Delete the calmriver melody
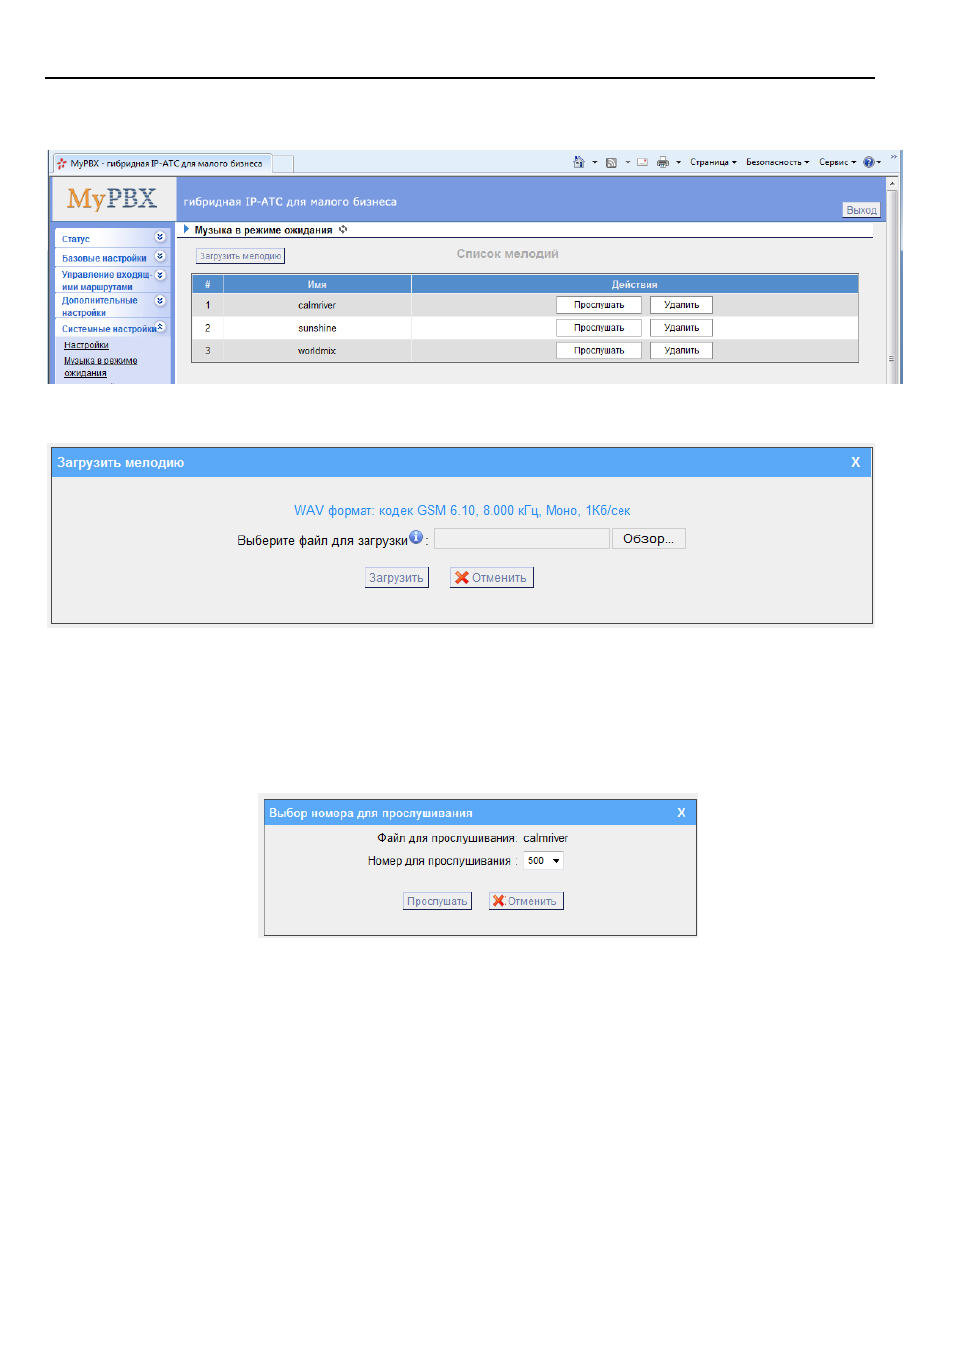This screenshot has width=954, height=1350. 681,305
